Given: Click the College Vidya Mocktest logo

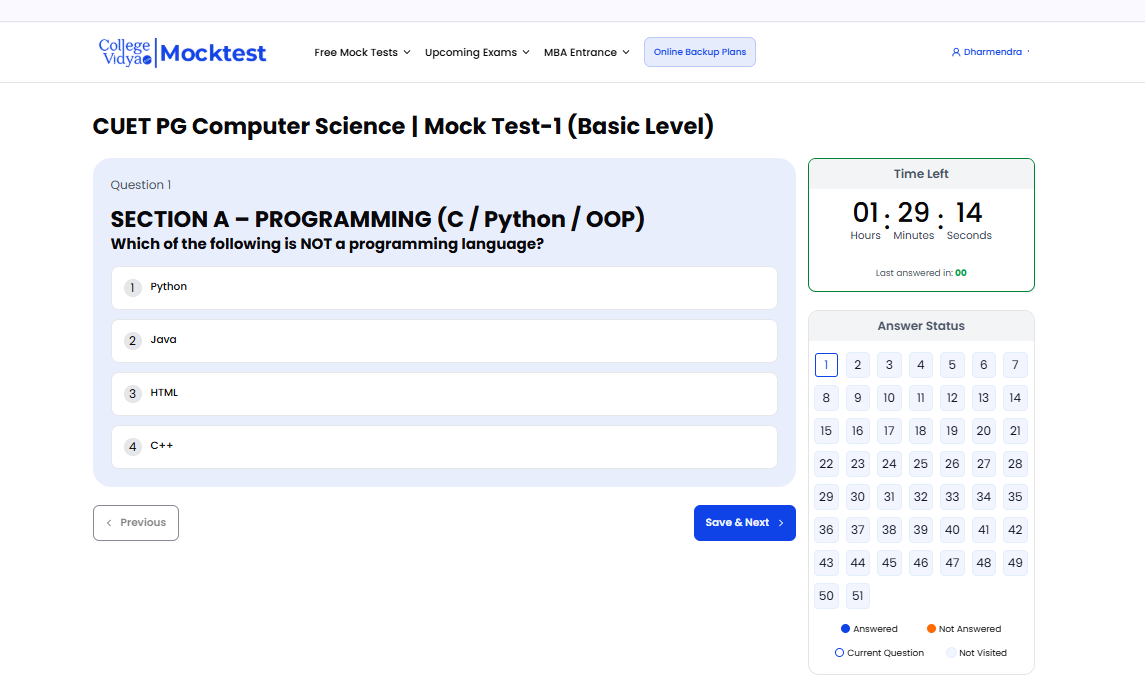Looking at the screenshot, I should click(182, 52).
